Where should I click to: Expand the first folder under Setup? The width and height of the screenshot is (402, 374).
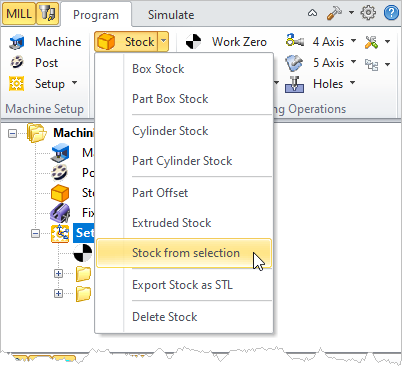58,274
